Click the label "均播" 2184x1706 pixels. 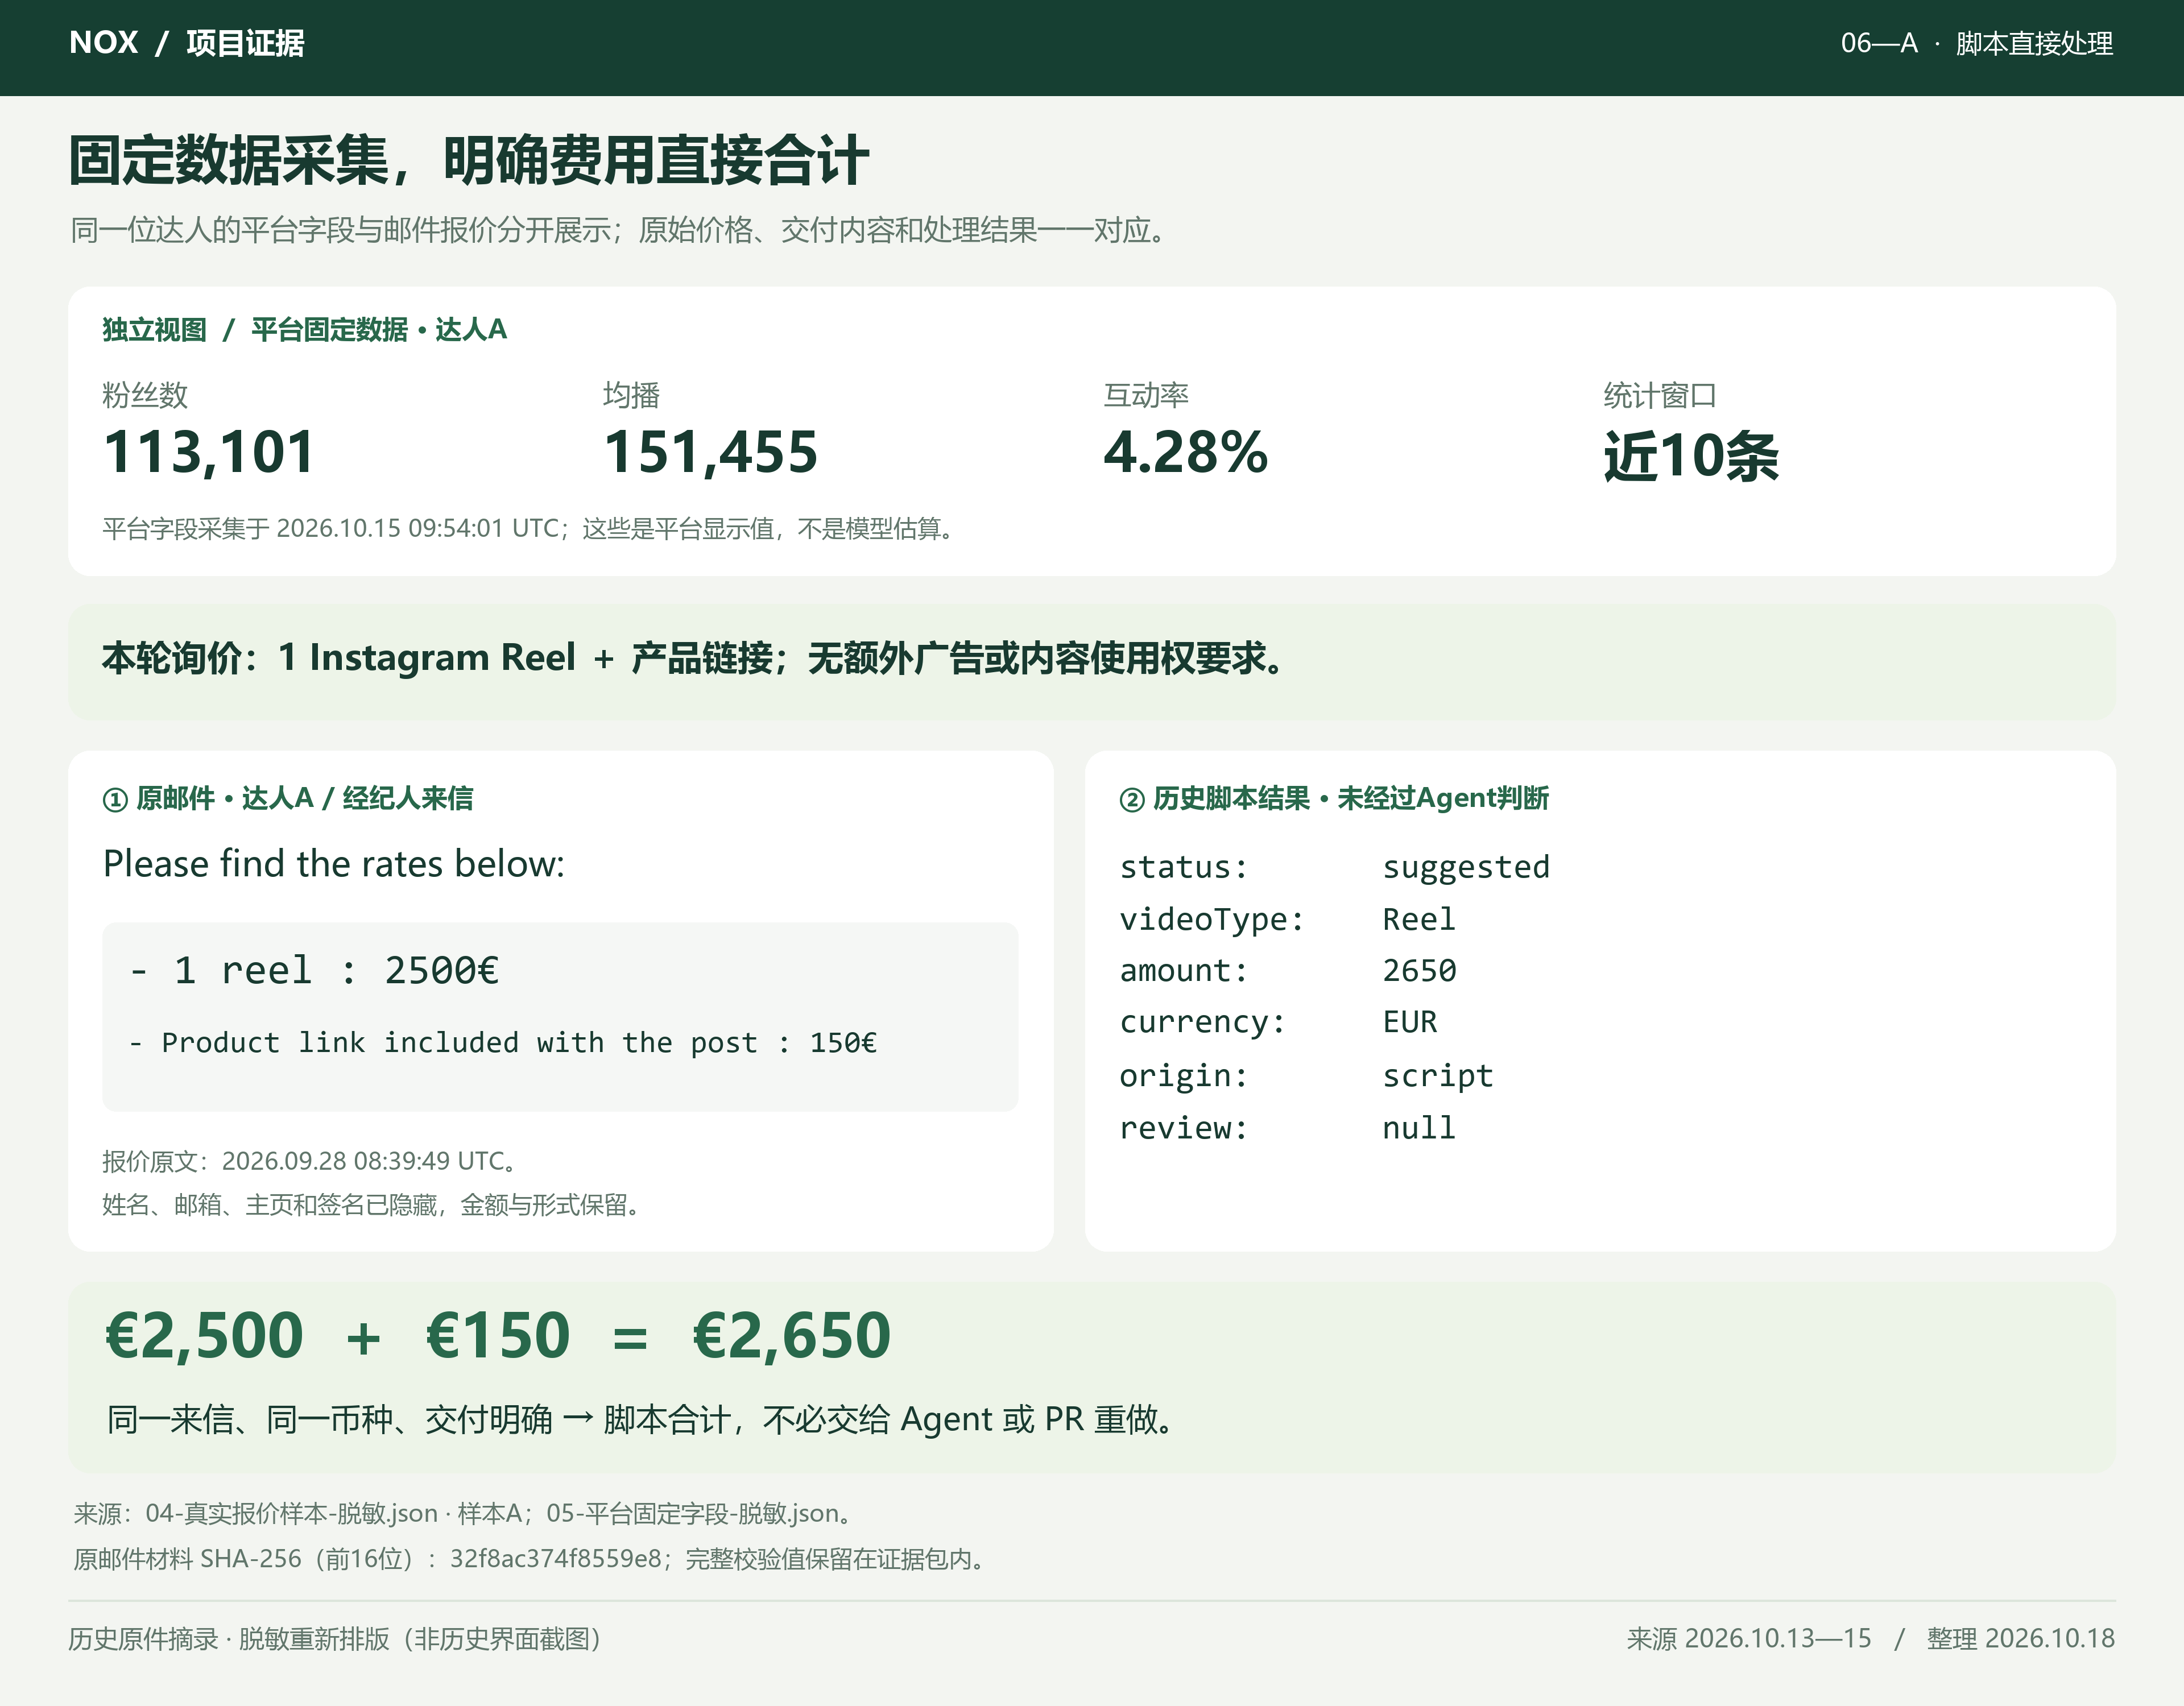[x=631, y=395]
